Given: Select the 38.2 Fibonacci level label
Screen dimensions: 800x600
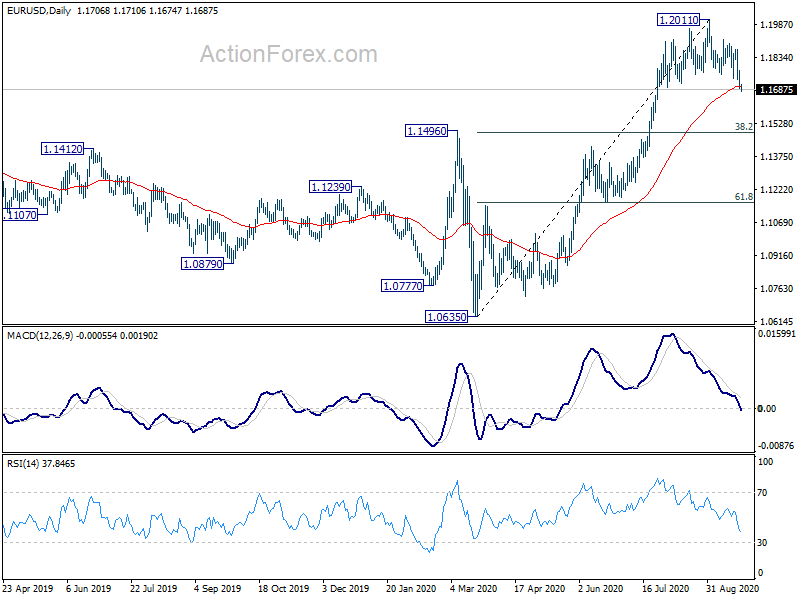Looking at the screenshot, I should pos(743,127).
